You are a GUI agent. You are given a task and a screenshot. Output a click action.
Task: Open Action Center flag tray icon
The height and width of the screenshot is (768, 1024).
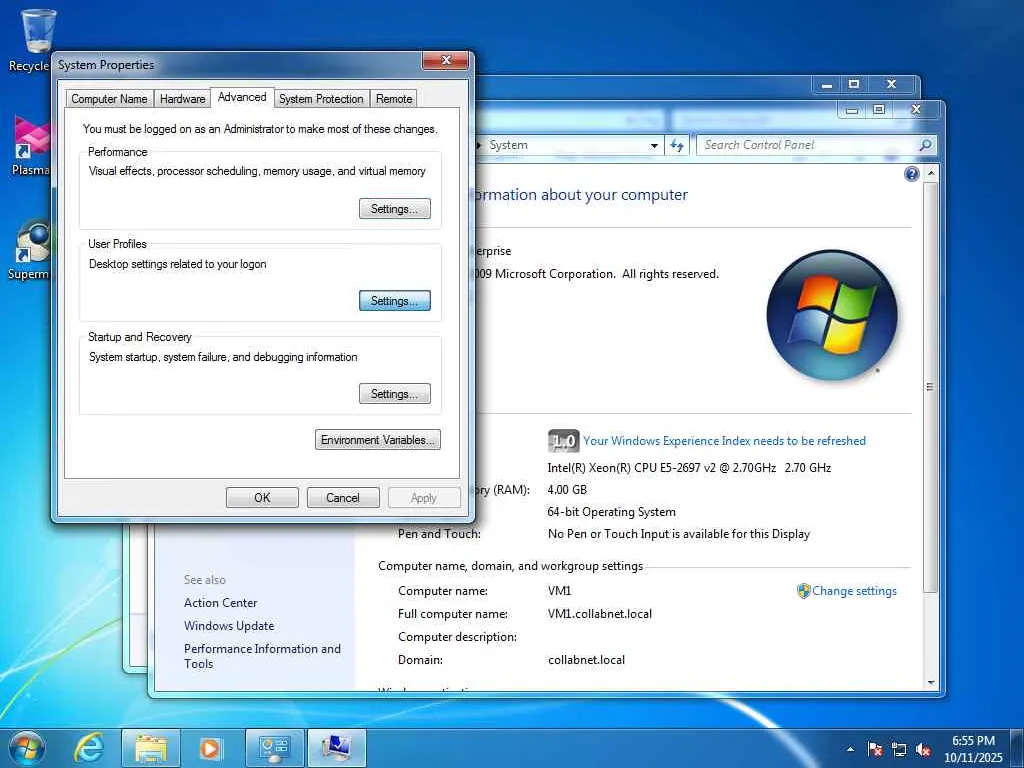[875, 749]
